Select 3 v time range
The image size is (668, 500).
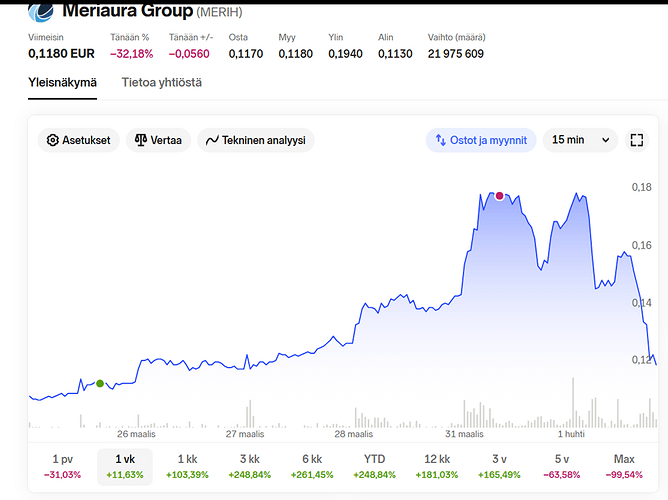[499, 466]
